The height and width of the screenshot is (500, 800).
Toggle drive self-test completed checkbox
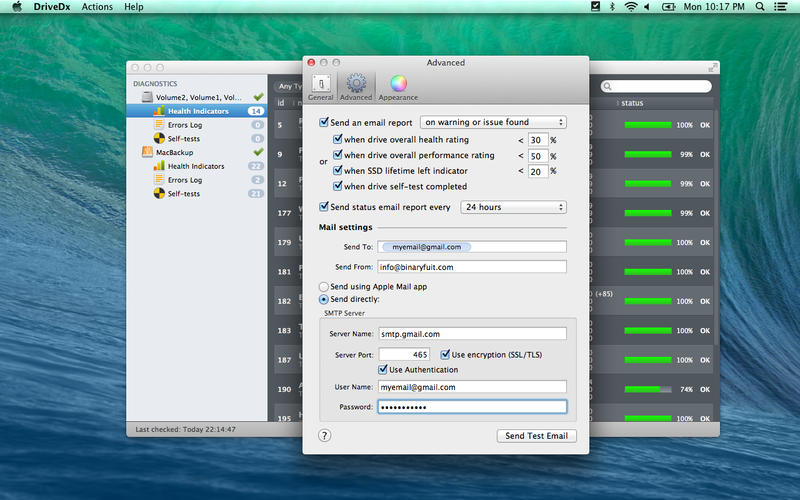coord(337,186)
